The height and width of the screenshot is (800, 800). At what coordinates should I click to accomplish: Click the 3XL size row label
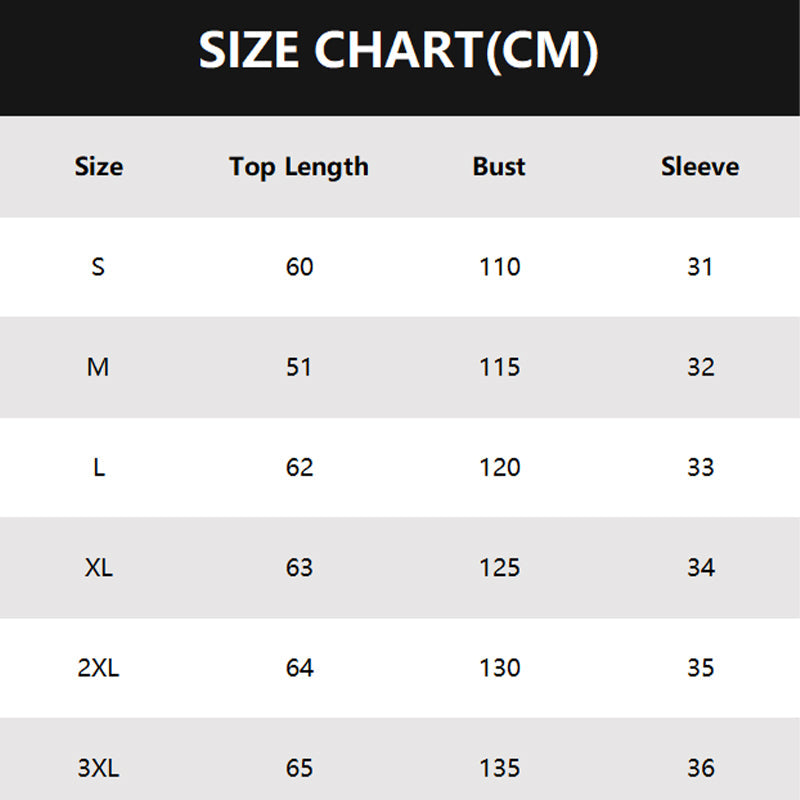(98, 768)
